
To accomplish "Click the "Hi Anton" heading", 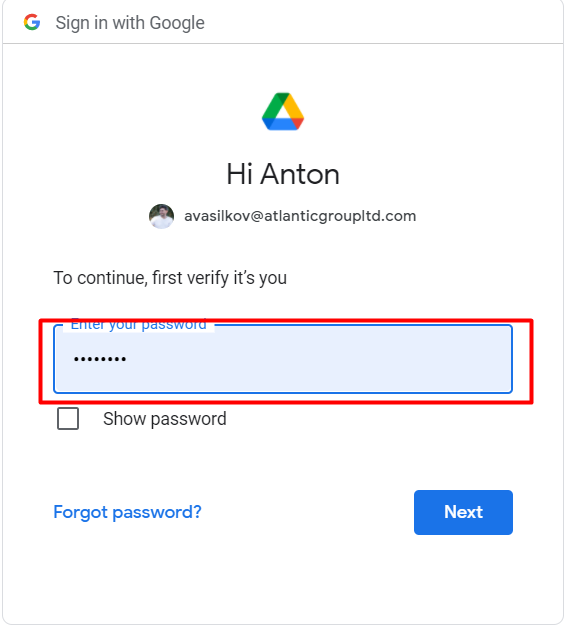I will point(283,174).
